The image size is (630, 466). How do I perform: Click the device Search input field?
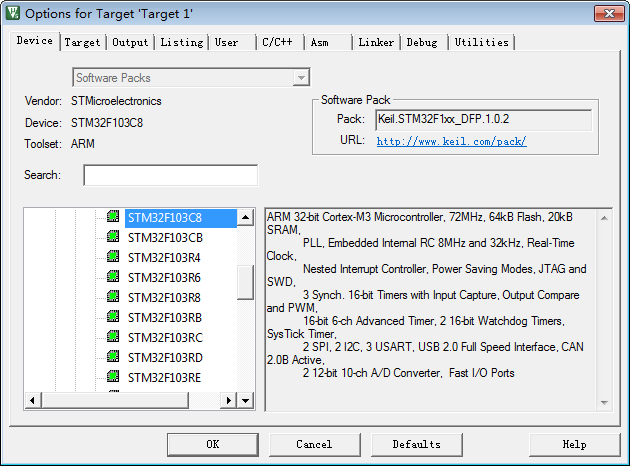171,175
